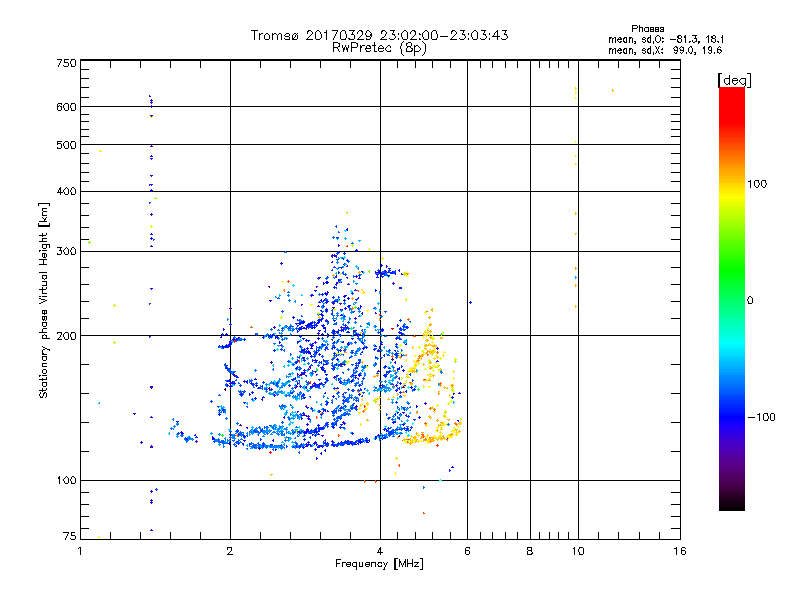Viewport: 800px width, 600px height.
Task: Click the y-axis tick label '500'
Action: click(66, 145)
